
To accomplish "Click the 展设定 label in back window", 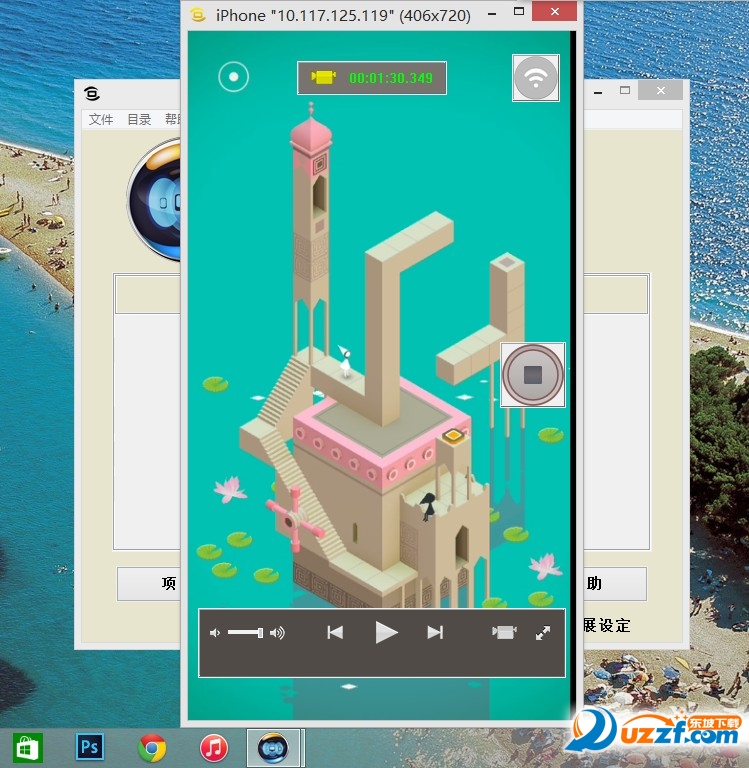I will (x=606, y=625).
